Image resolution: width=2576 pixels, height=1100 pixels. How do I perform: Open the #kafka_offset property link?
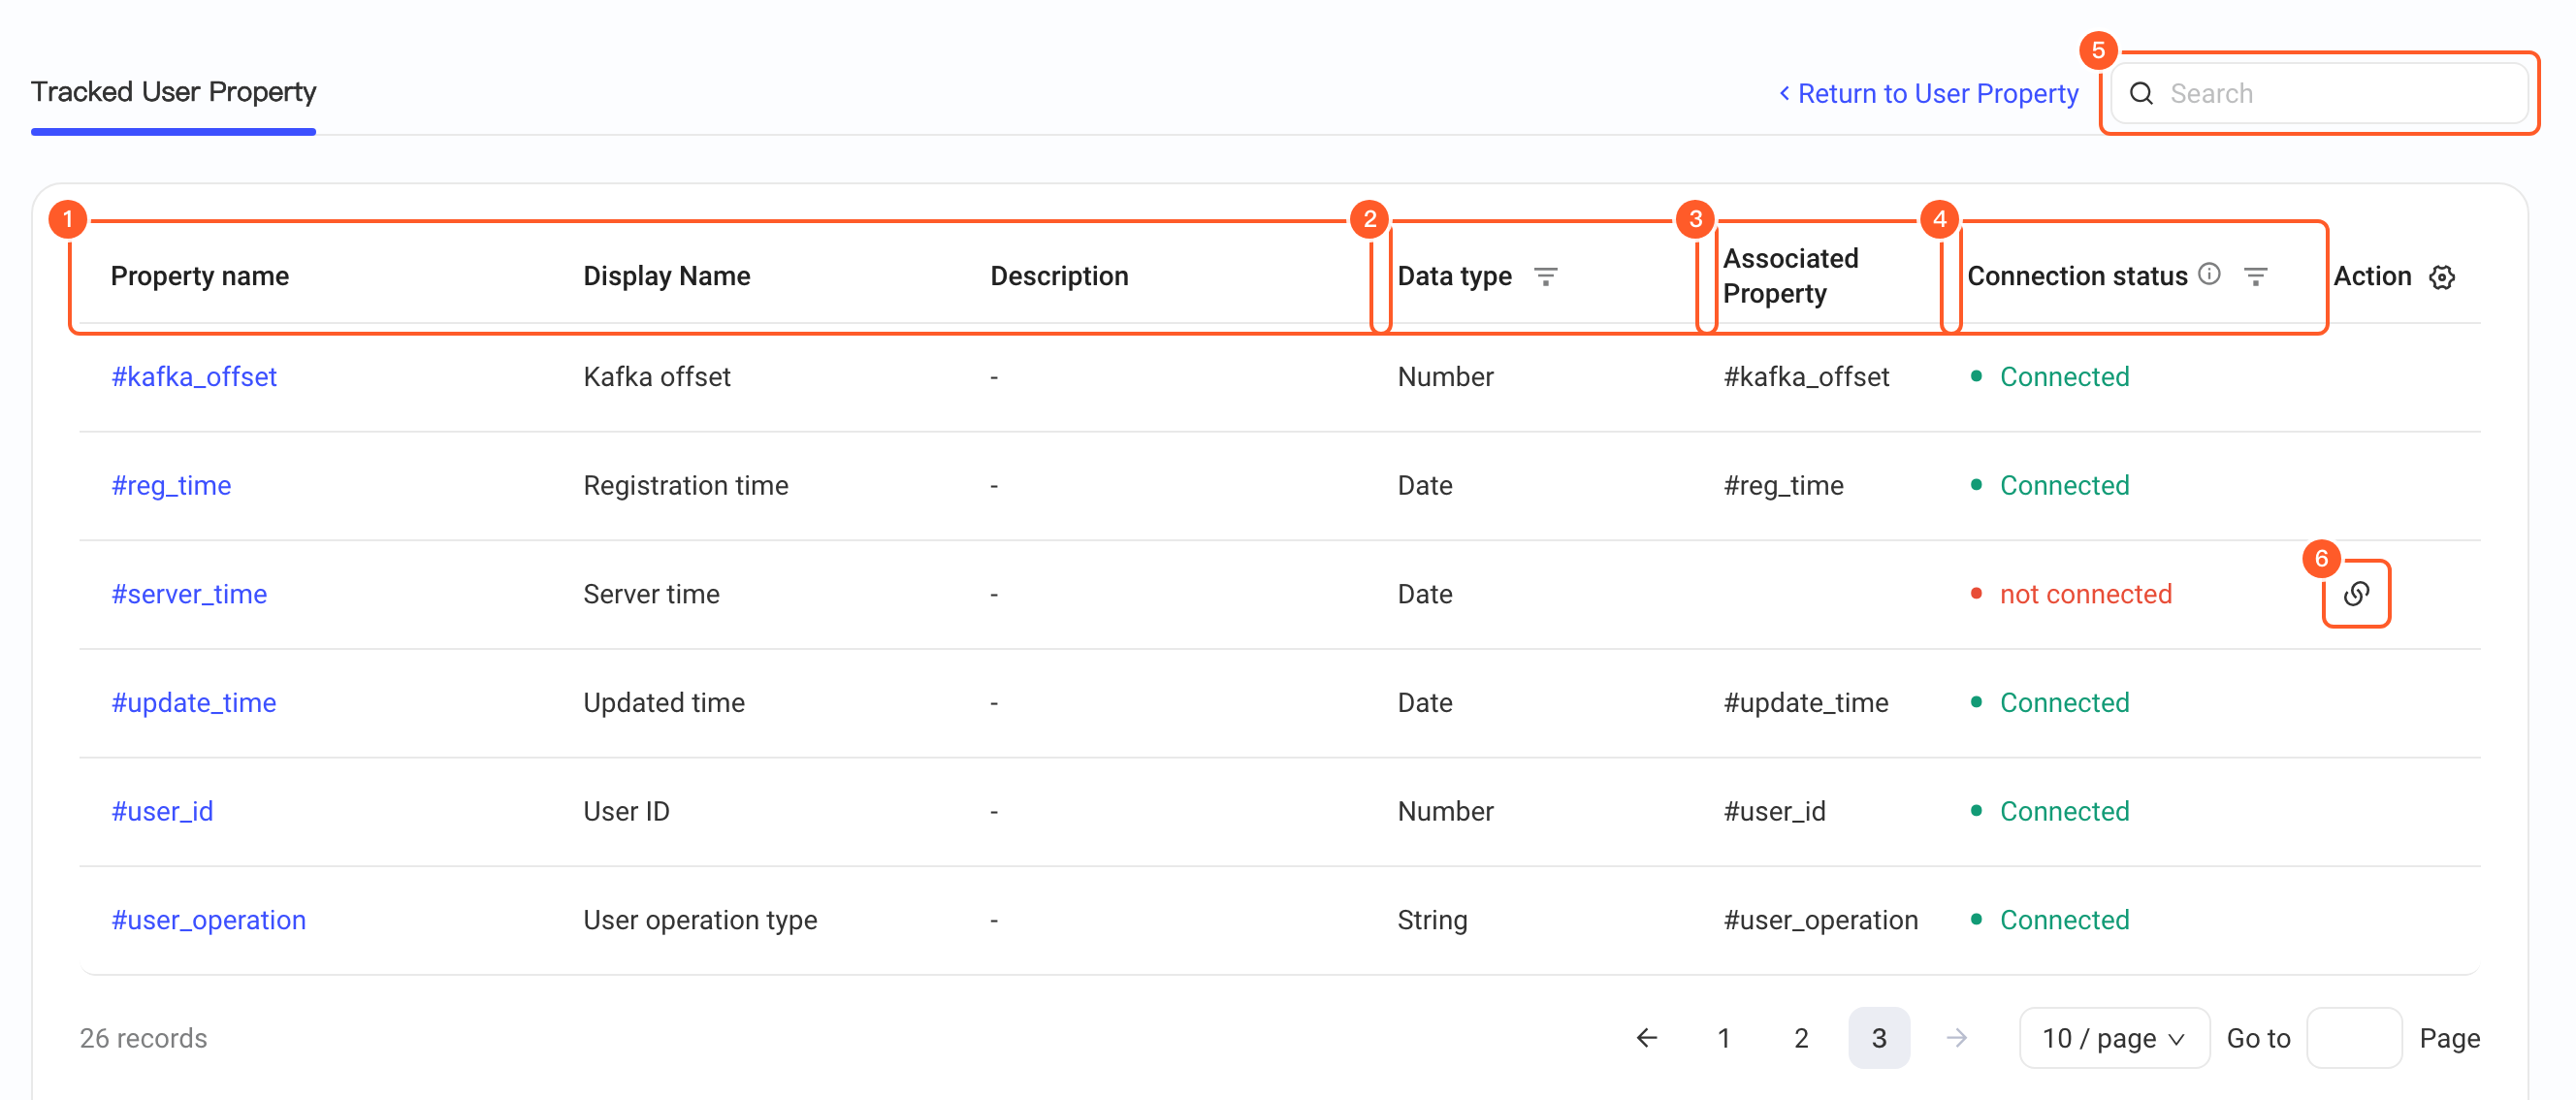point(194,377)
